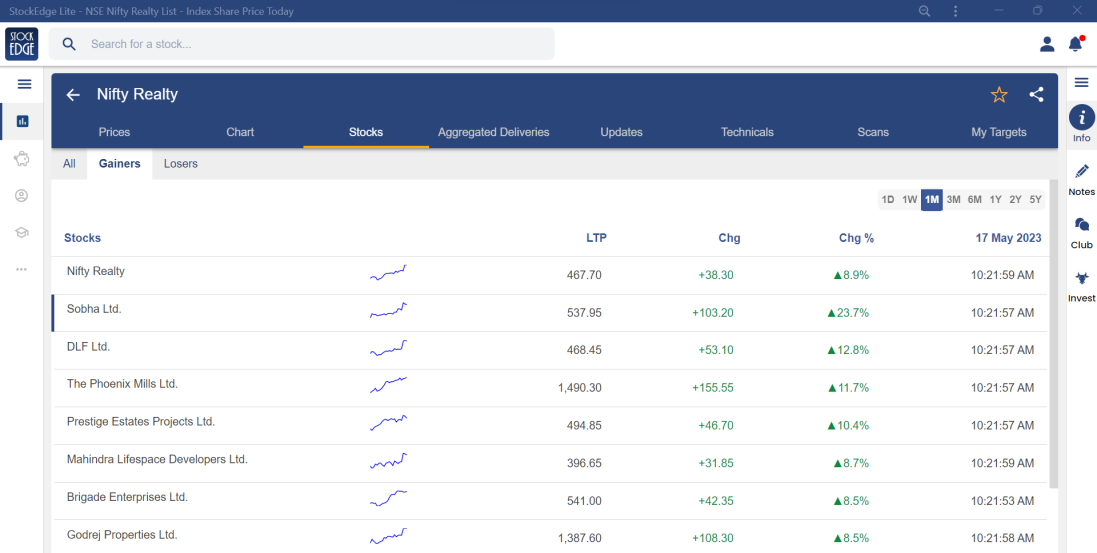Open the Aggregated Deliveries tab

tap(493, 132)
